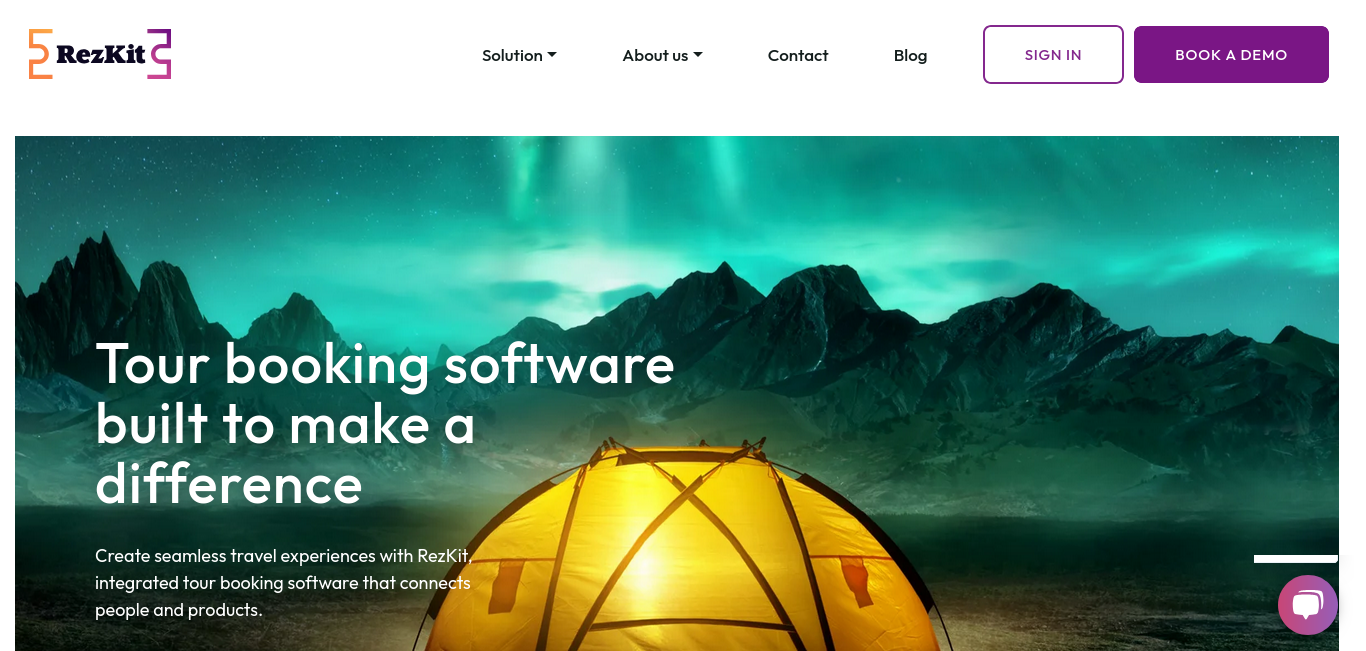Viewport: 1366px width, 651px height.
Task: Click the Solution caret arrow
Action: pos(552,55)
